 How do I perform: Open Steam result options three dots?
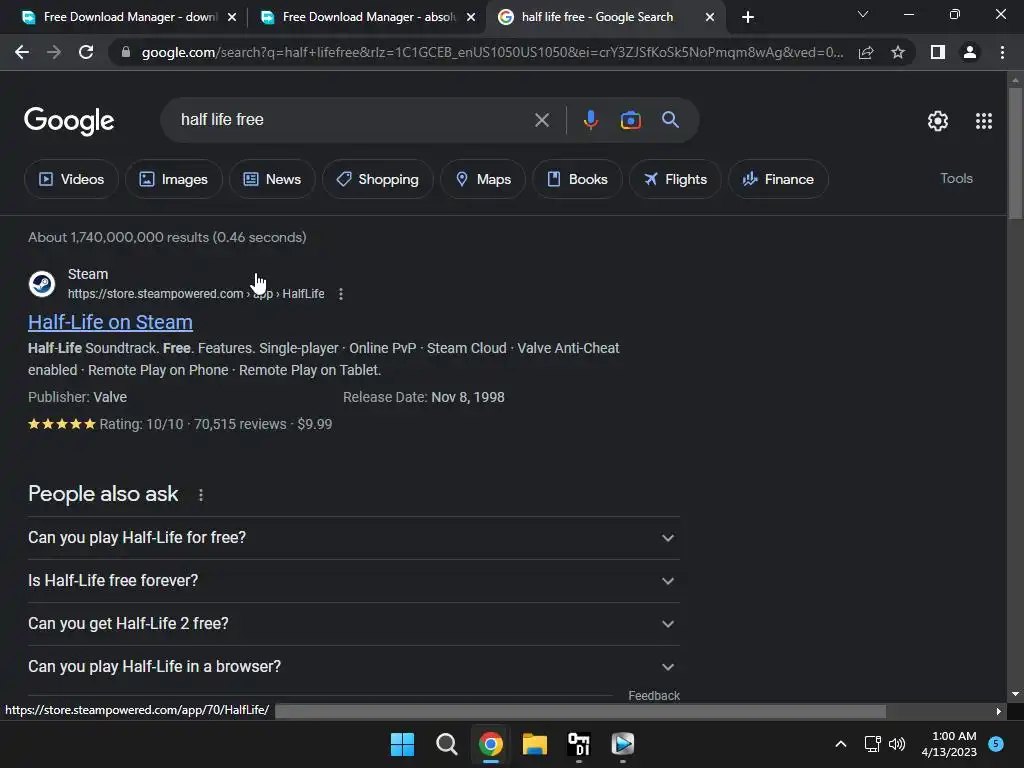pyautogui.click(x=341, y=294)
